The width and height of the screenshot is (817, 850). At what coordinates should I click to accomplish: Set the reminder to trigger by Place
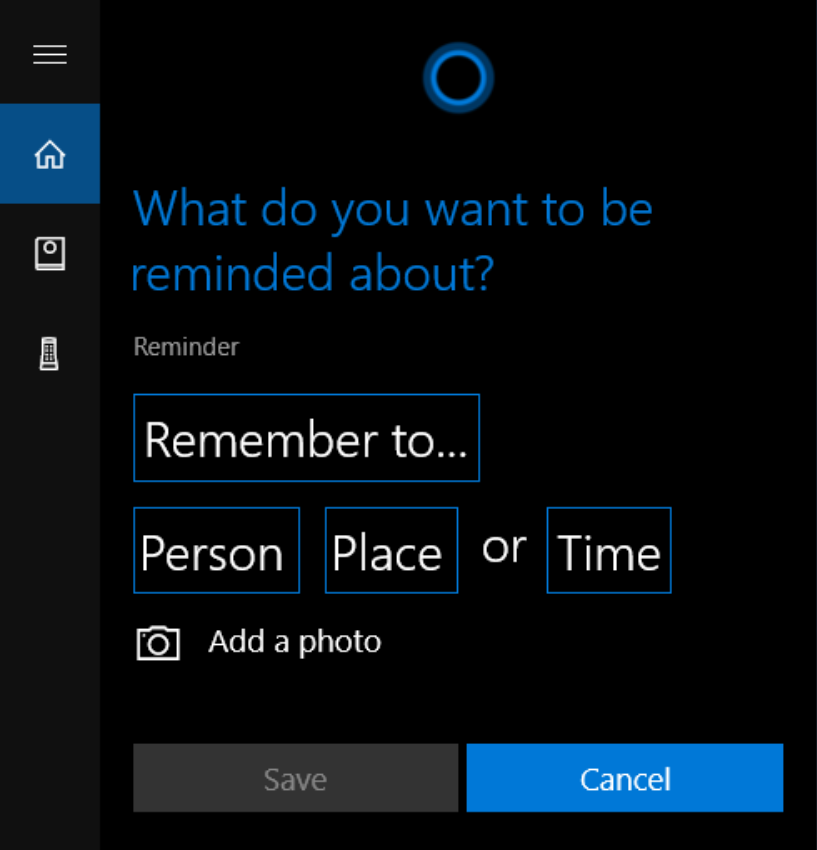[x=391, y=550]
